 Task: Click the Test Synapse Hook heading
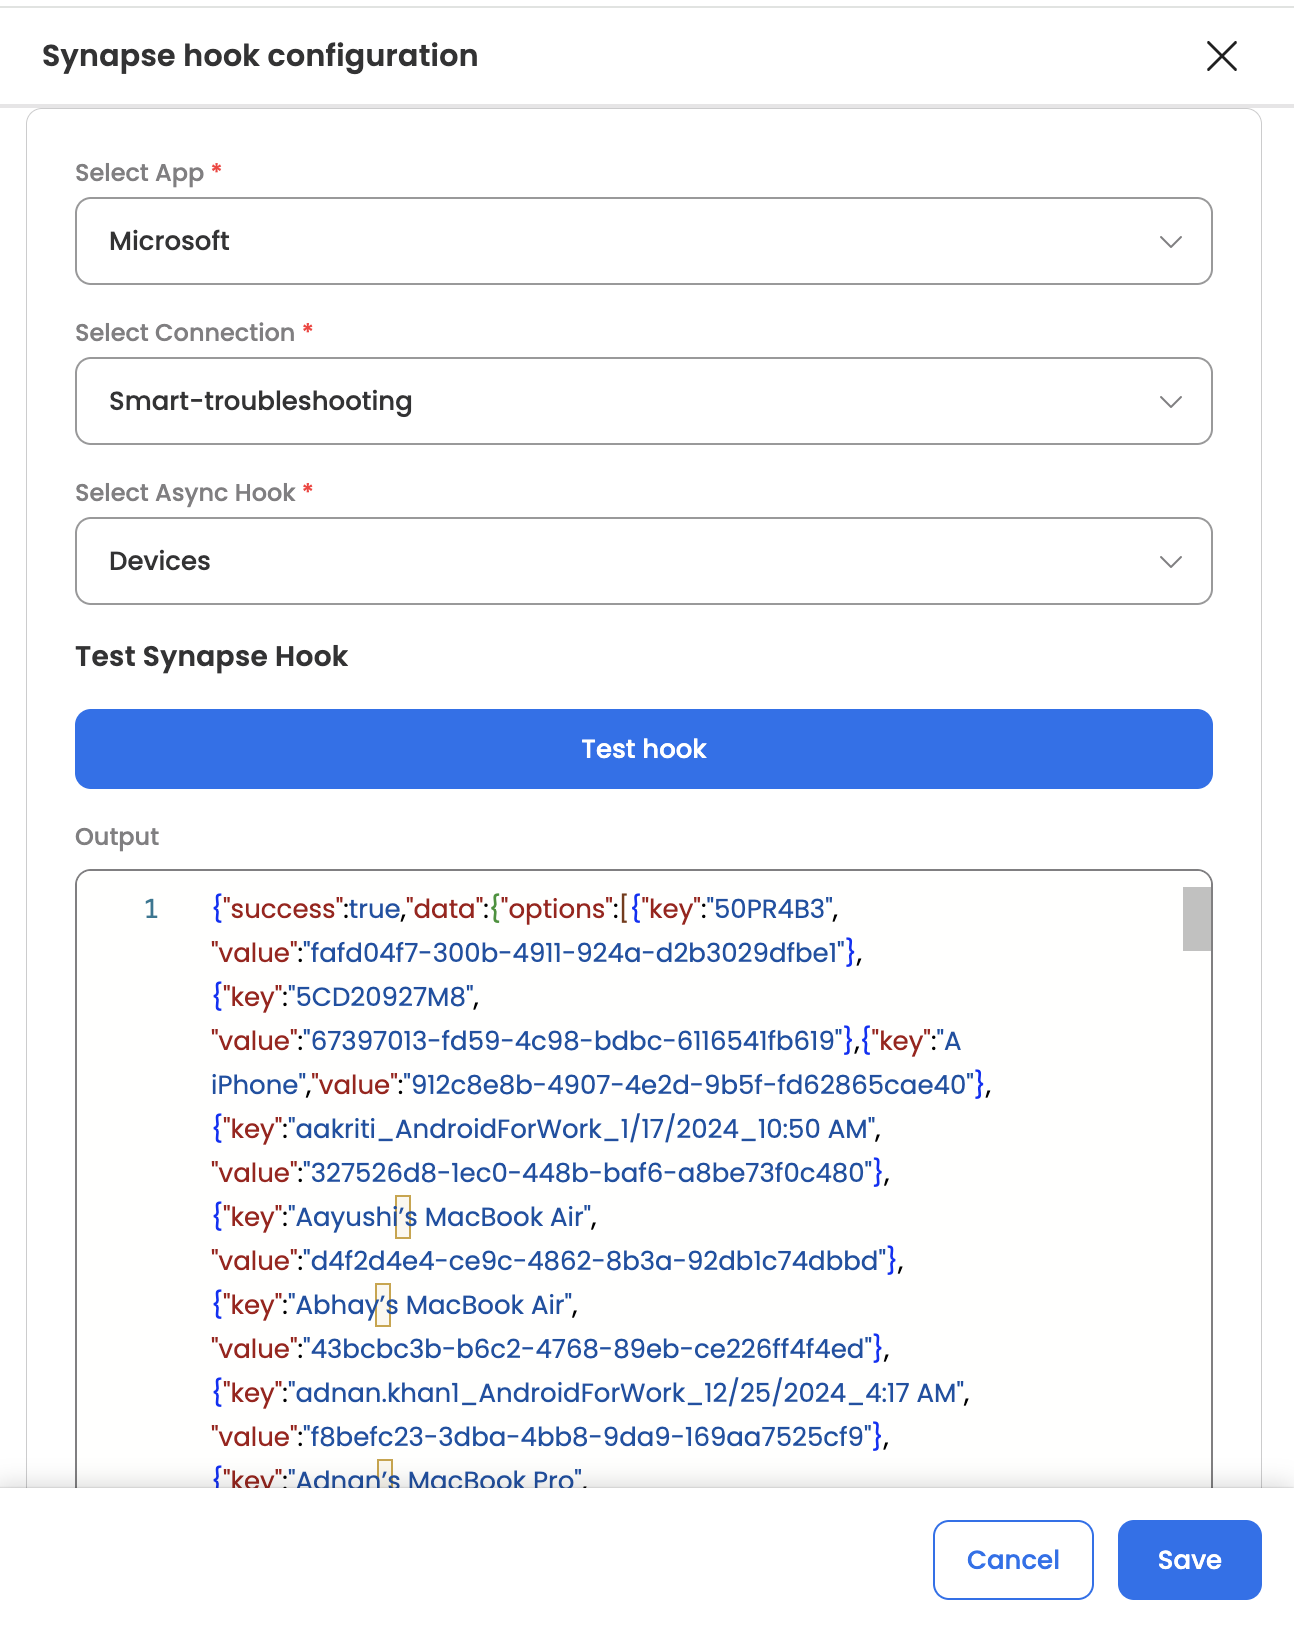click(212, 657)
